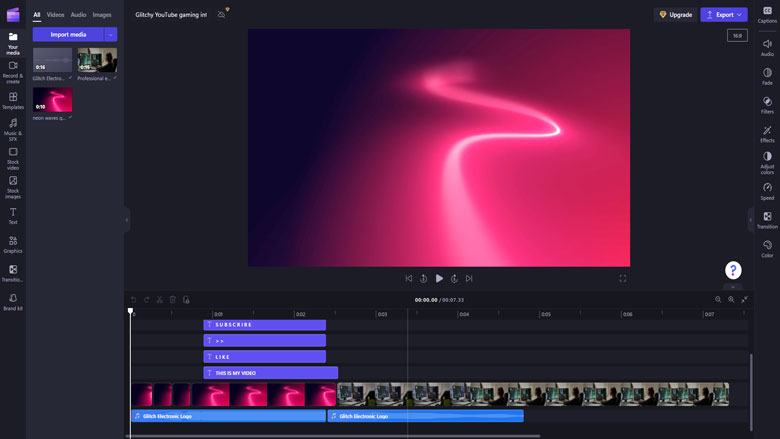Click the 0:04 mark on timeline ruler
The image size is (780, 439).
click(464, 314)
